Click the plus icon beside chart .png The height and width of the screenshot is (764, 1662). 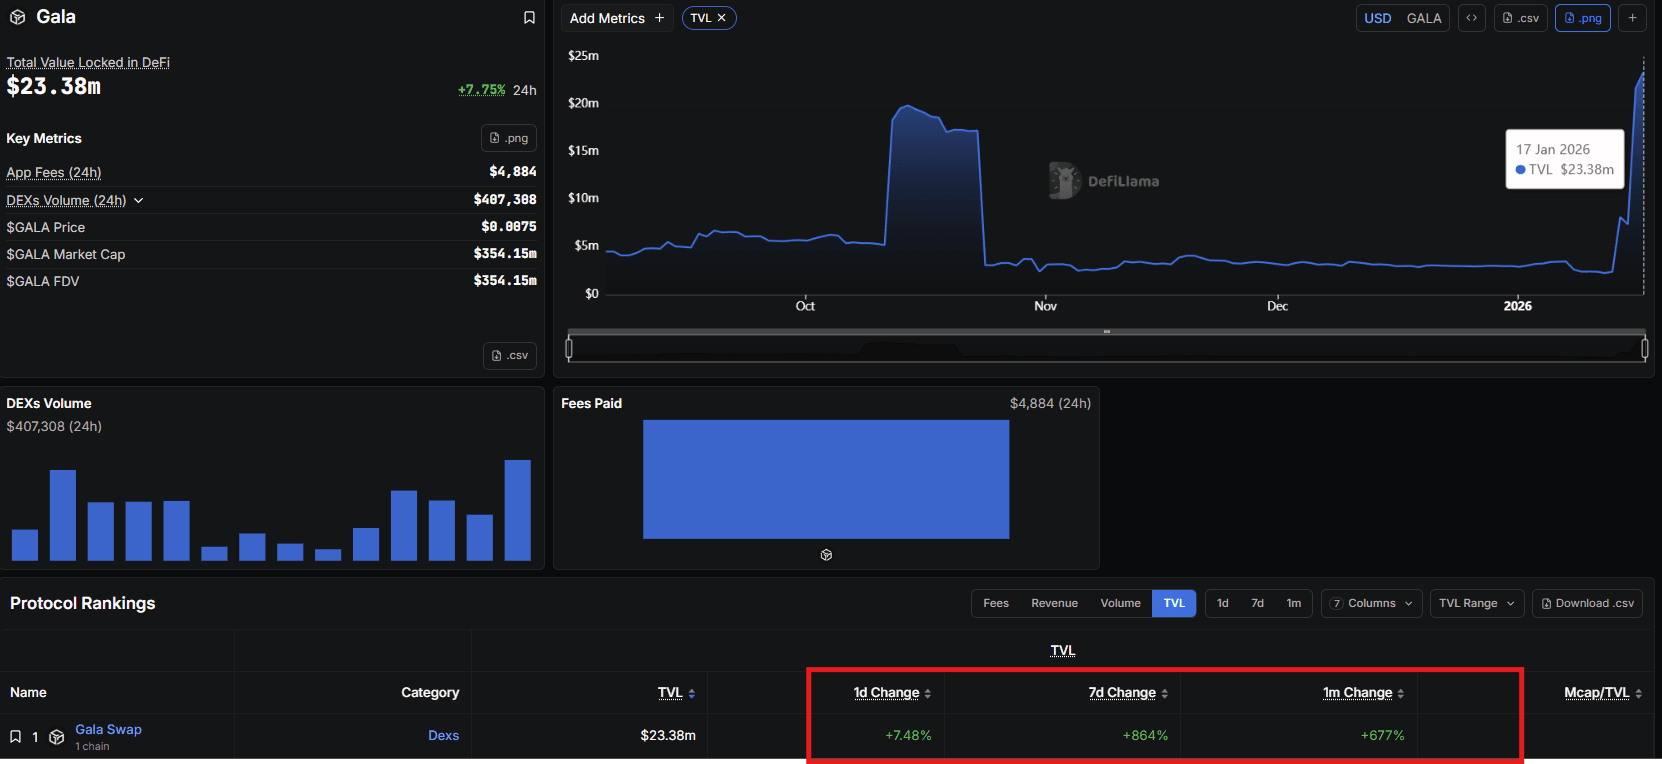pos(1632,18)
